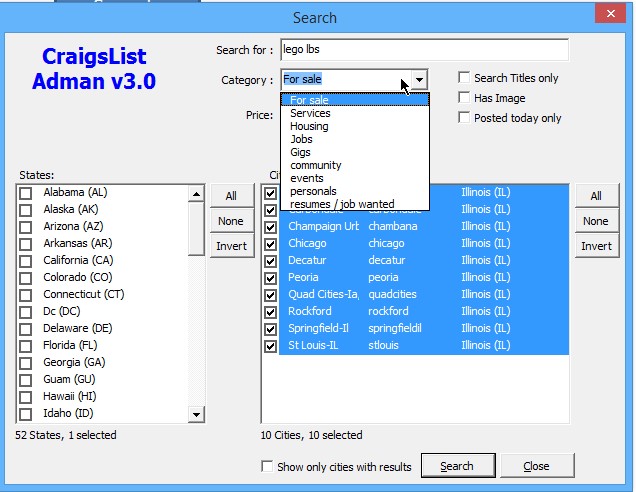Check the Guam (GU) state box
Screen dimensions: 636x492
coord(26,380)
